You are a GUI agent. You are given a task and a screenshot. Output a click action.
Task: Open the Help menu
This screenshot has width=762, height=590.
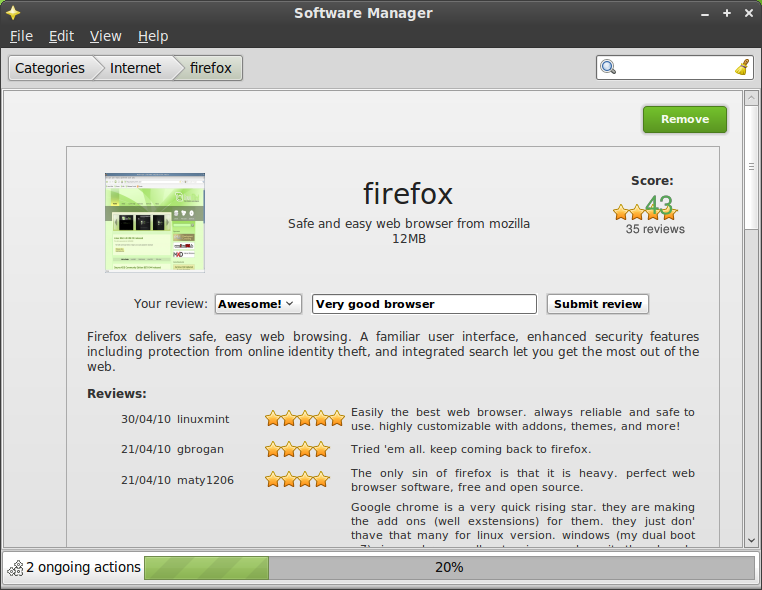pyautogui.click(x=153, y=36)
